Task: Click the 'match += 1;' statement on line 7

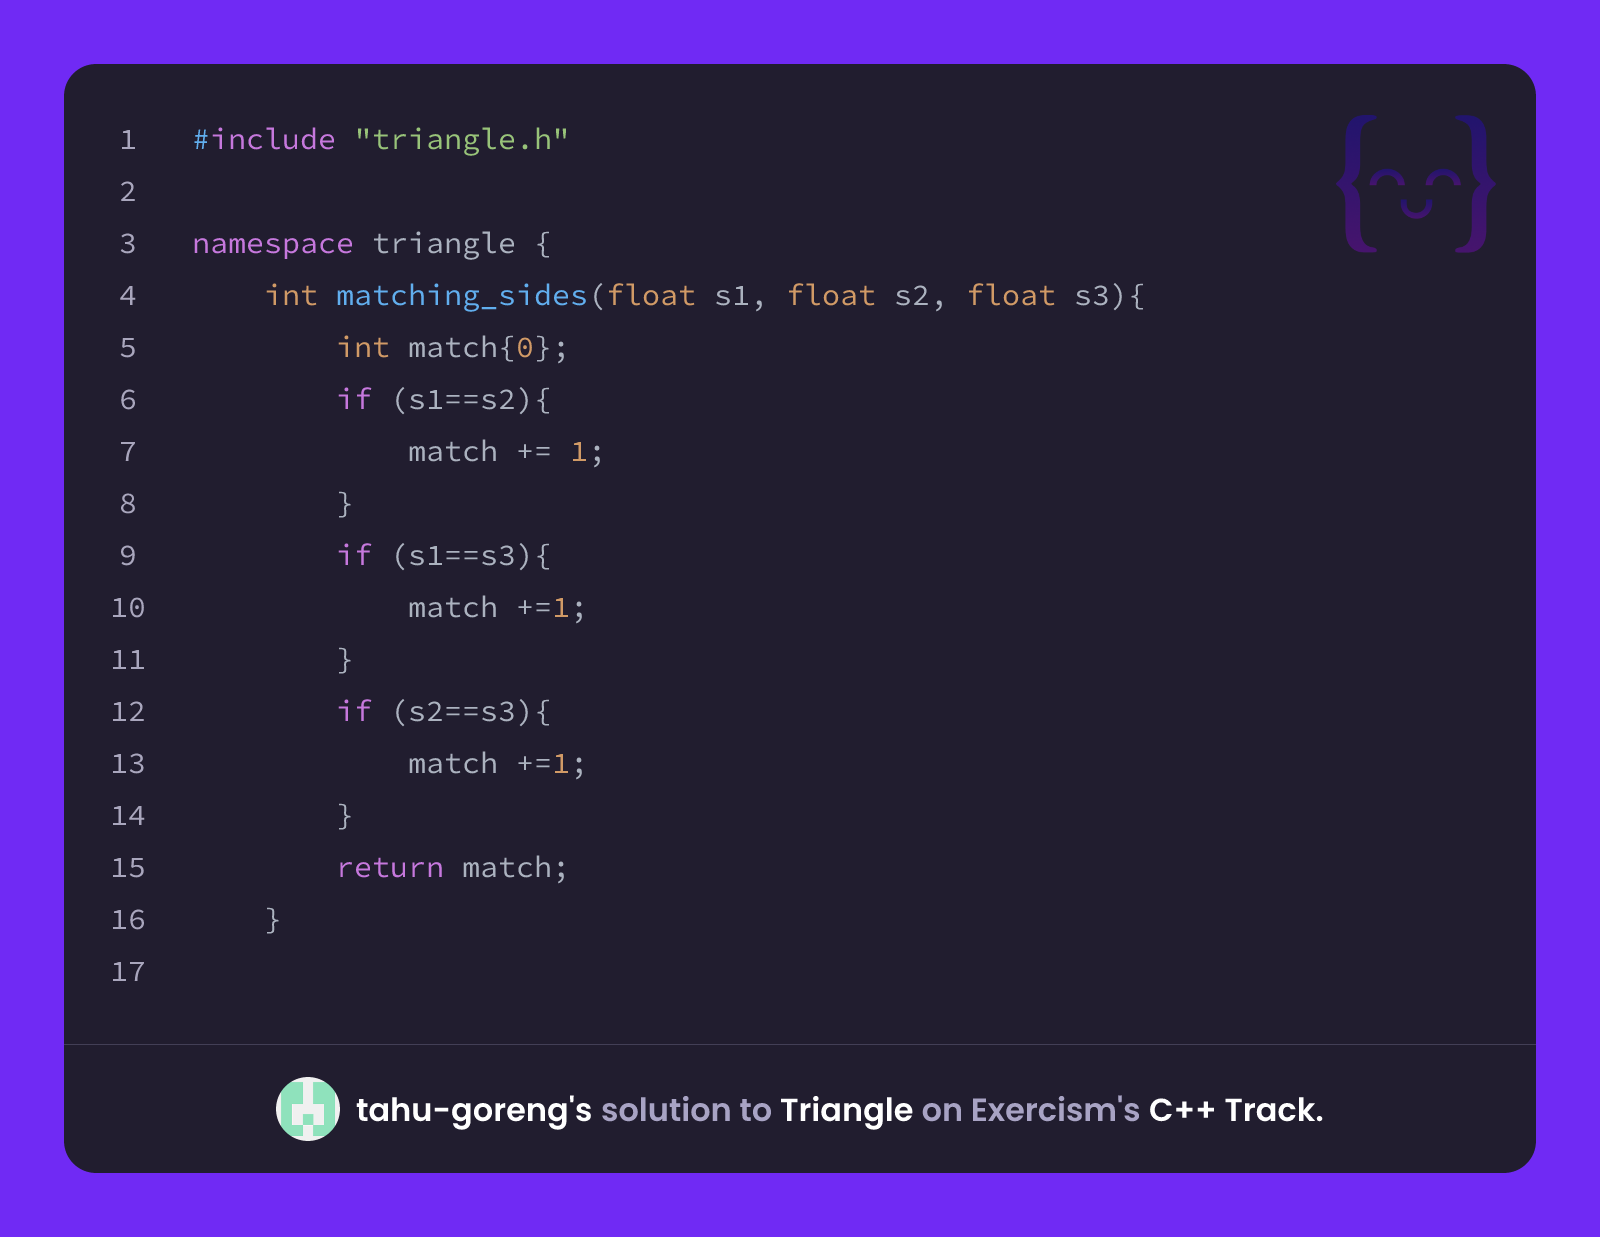Action: pos(506,452)
